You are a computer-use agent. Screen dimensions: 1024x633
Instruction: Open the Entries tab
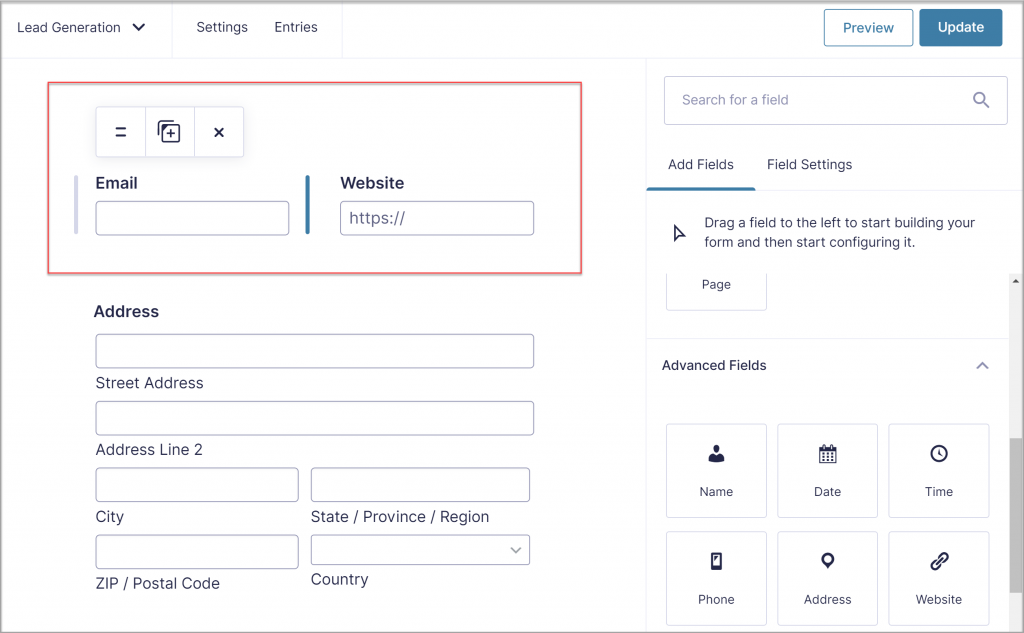[295, 27]
